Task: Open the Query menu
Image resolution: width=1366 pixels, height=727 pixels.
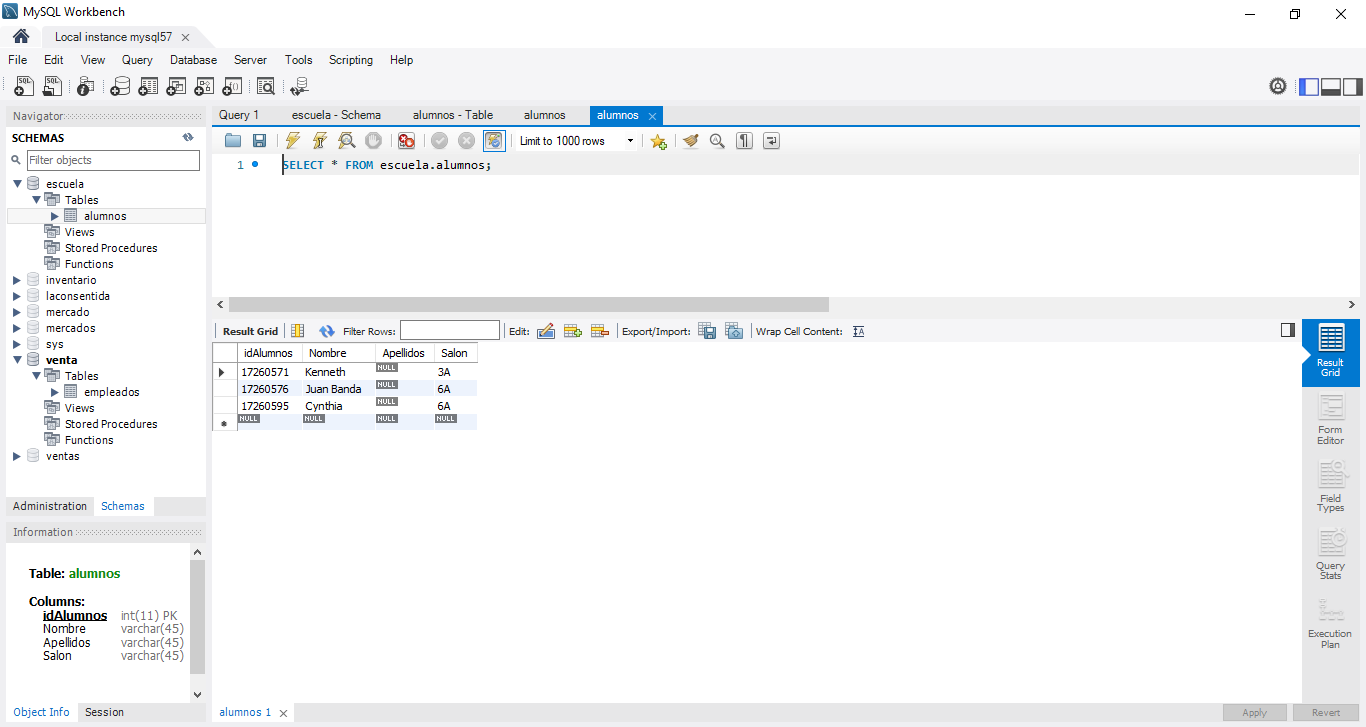Action: 137,60
